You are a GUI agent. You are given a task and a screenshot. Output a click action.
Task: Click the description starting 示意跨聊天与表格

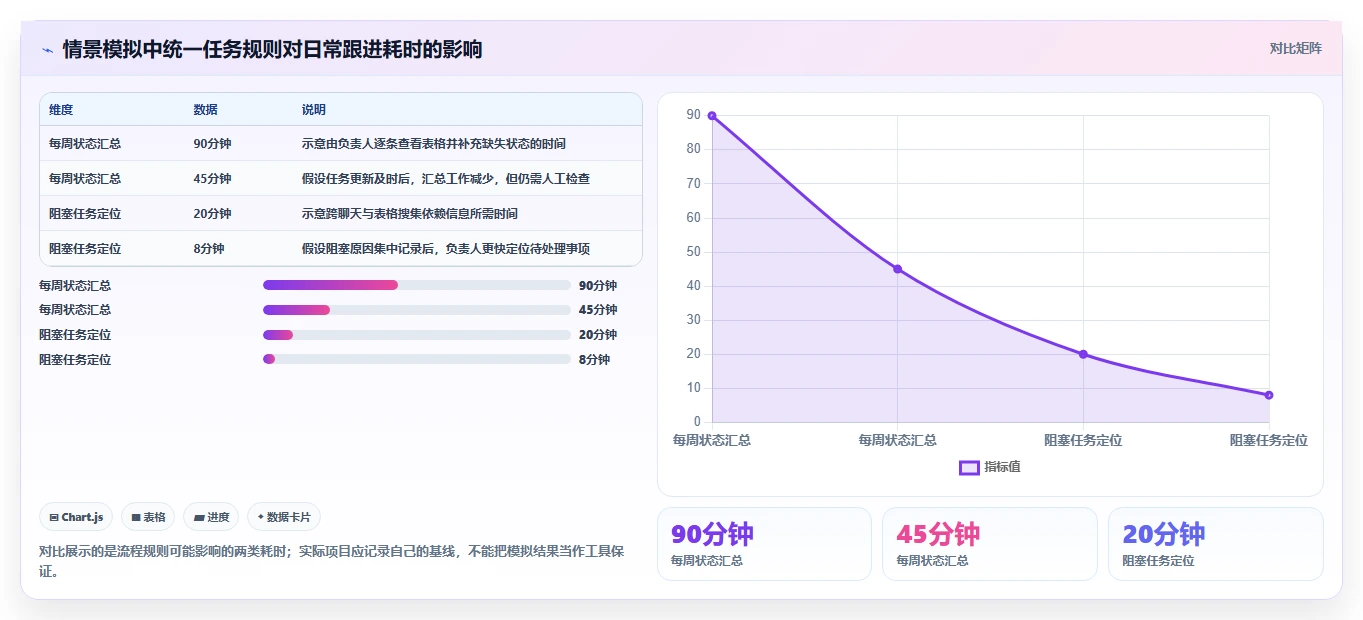(x=410, y=214)
